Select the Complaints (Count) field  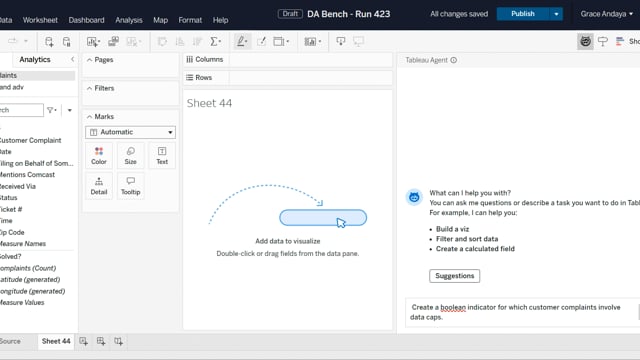click(x=28, y=268)
